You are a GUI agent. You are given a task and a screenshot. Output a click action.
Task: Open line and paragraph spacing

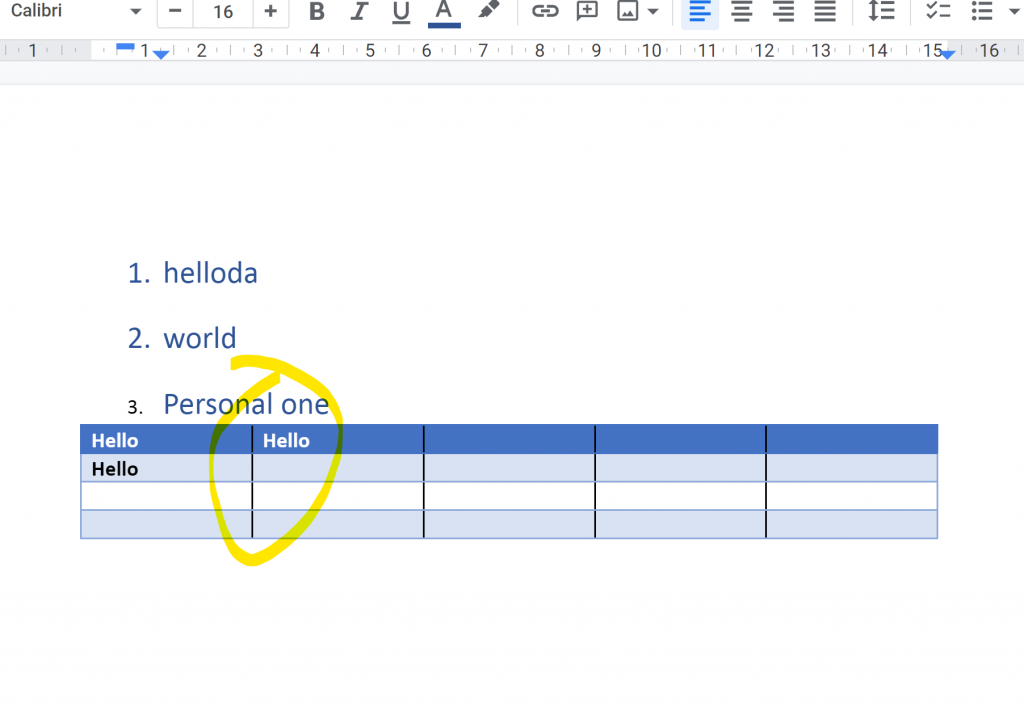point(881,12)
